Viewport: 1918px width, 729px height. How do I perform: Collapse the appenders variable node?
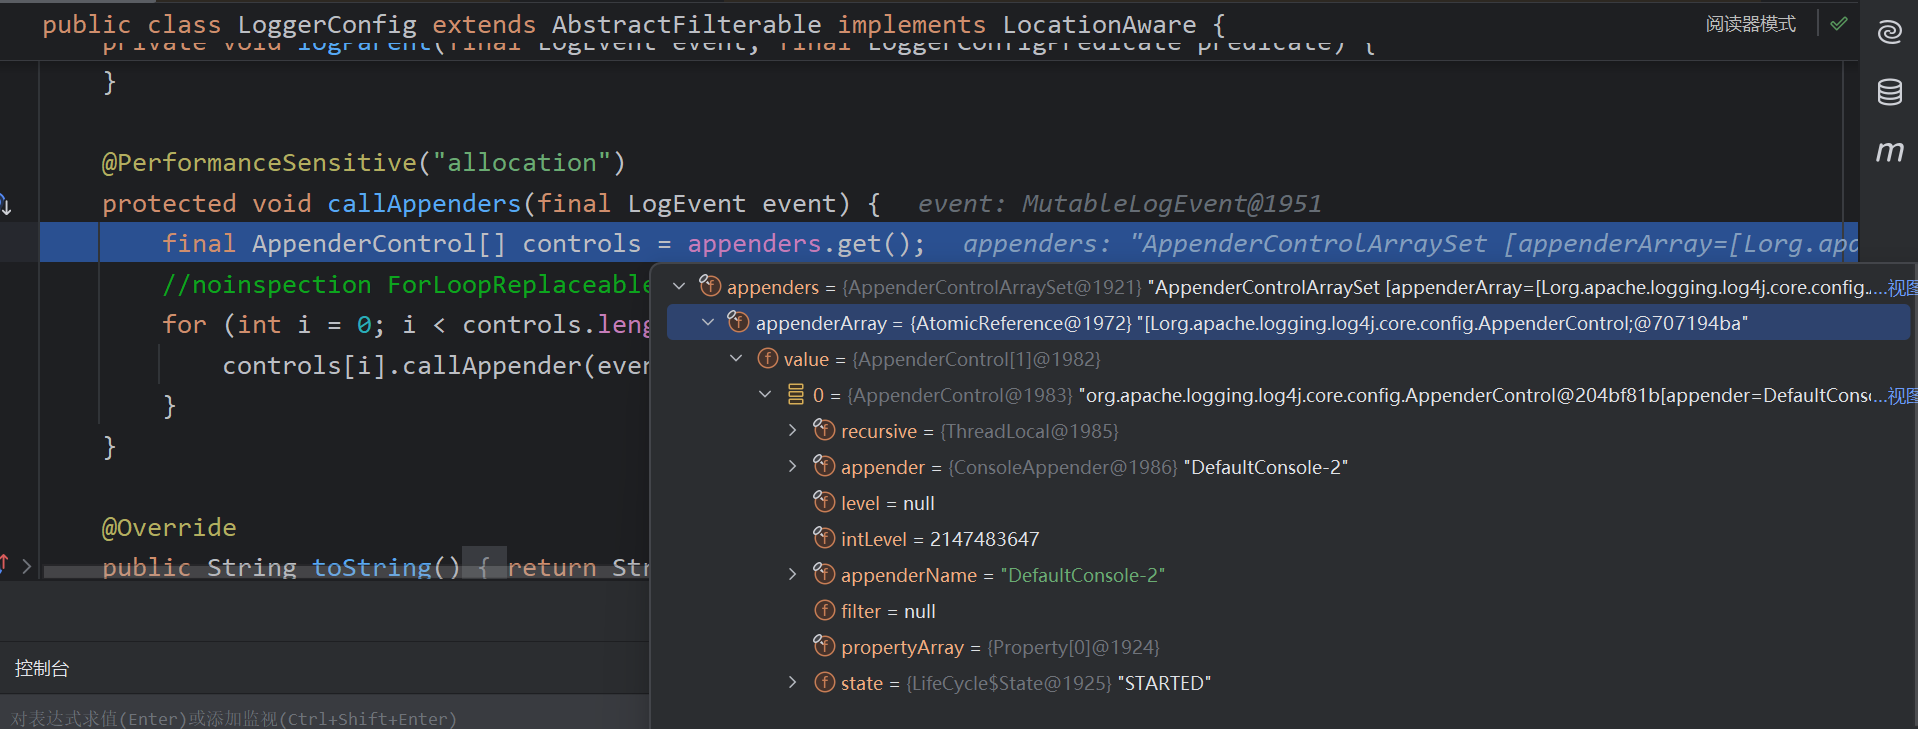(x=679, y=287)
